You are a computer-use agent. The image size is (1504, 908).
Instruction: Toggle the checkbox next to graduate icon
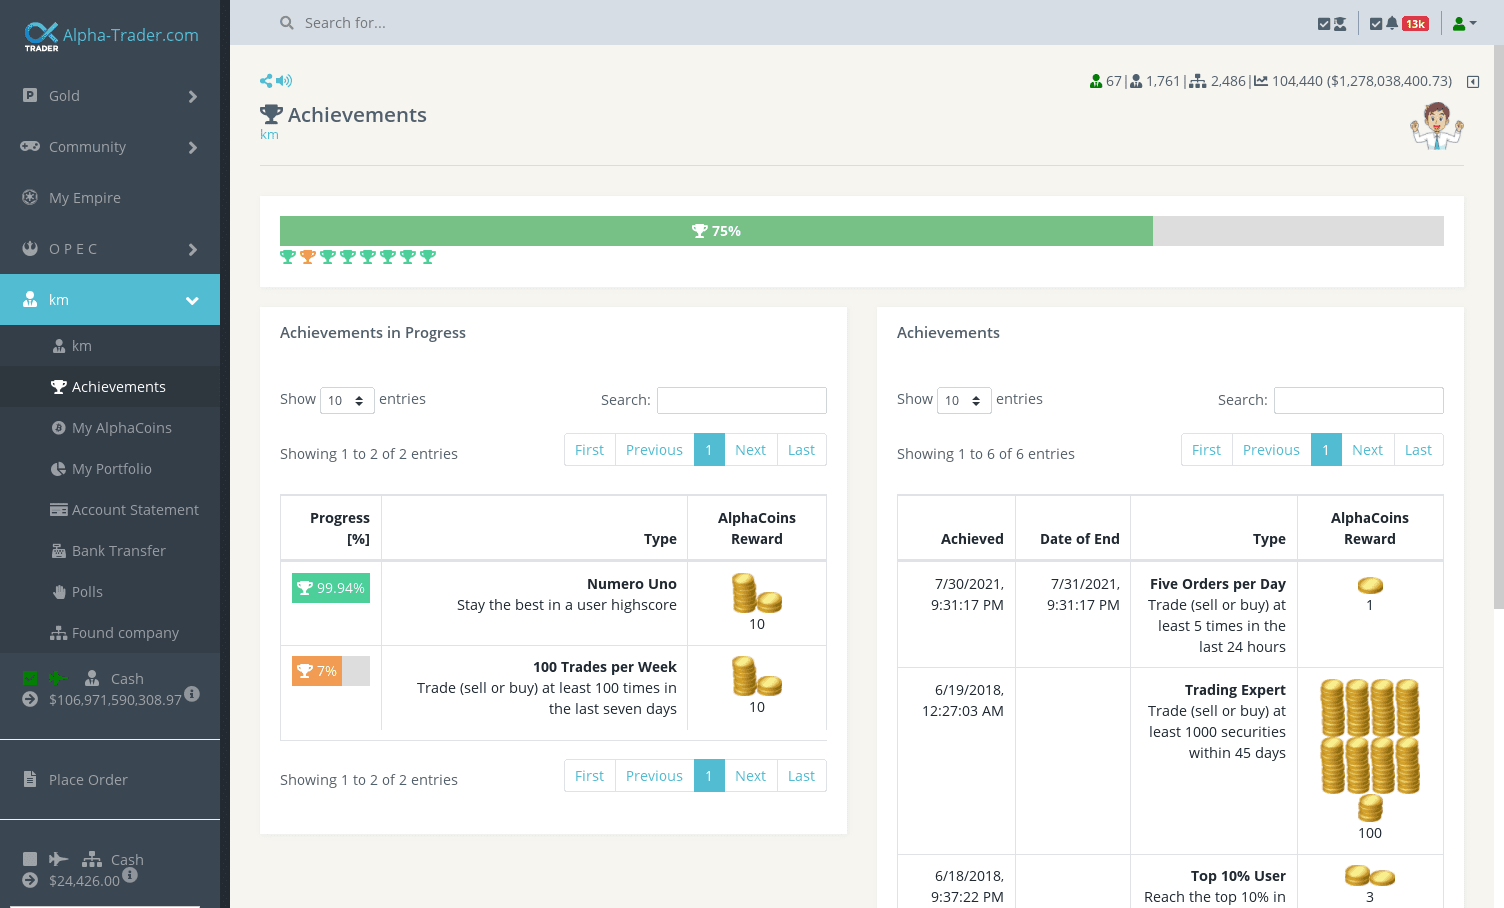click(x=1324, y=24)
